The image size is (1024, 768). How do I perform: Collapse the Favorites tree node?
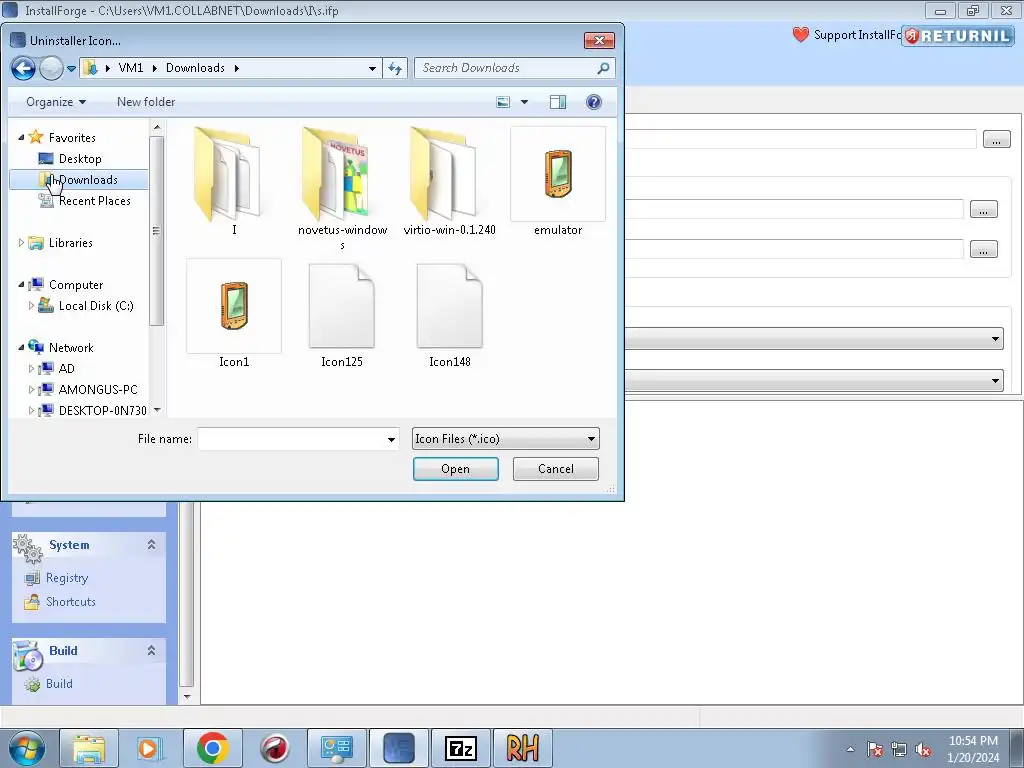point(21,138)
